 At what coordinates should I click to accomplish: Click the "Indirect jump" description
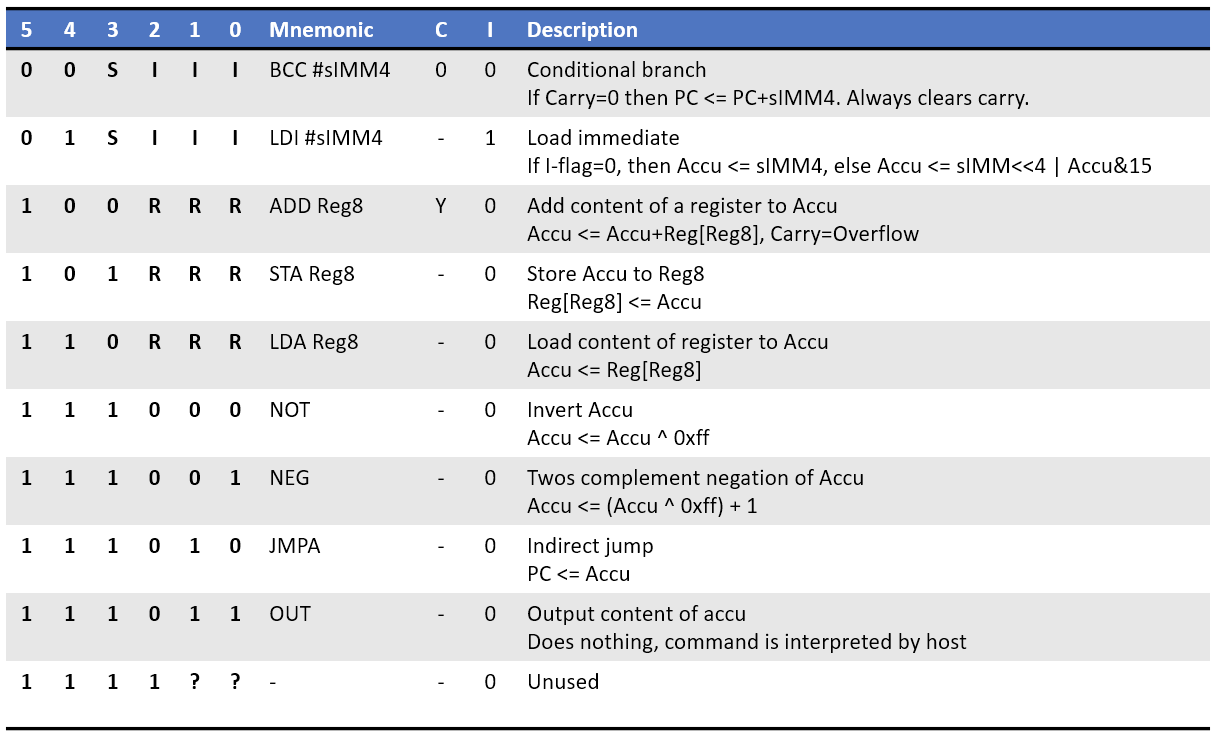[590, 546]
